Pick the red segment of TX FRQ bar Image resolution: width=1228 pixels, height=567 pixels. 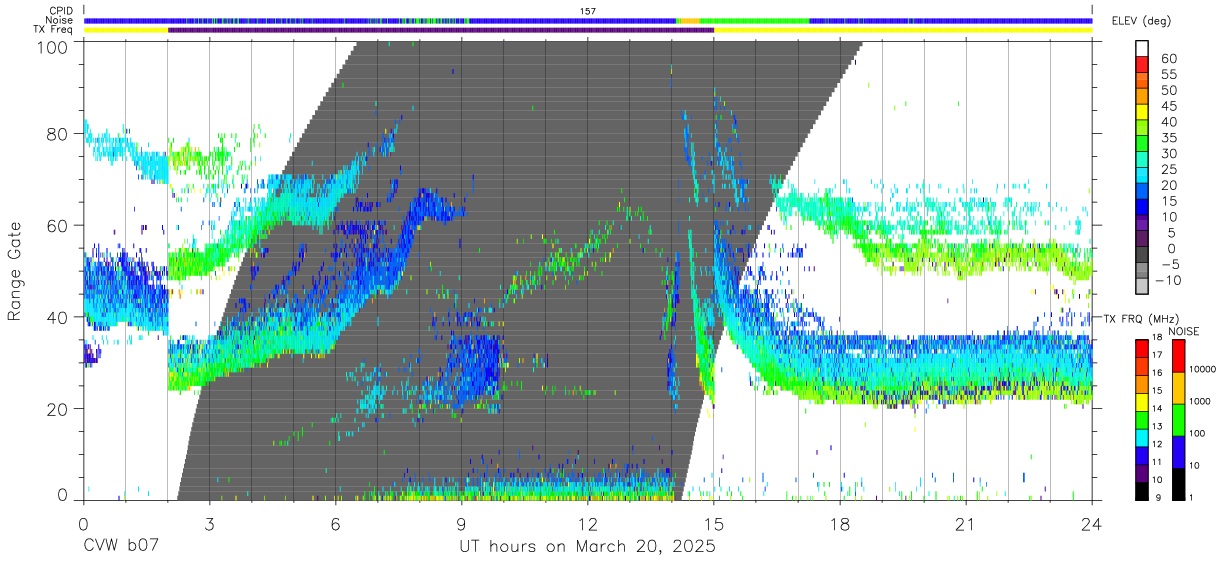click(1142, 348)
